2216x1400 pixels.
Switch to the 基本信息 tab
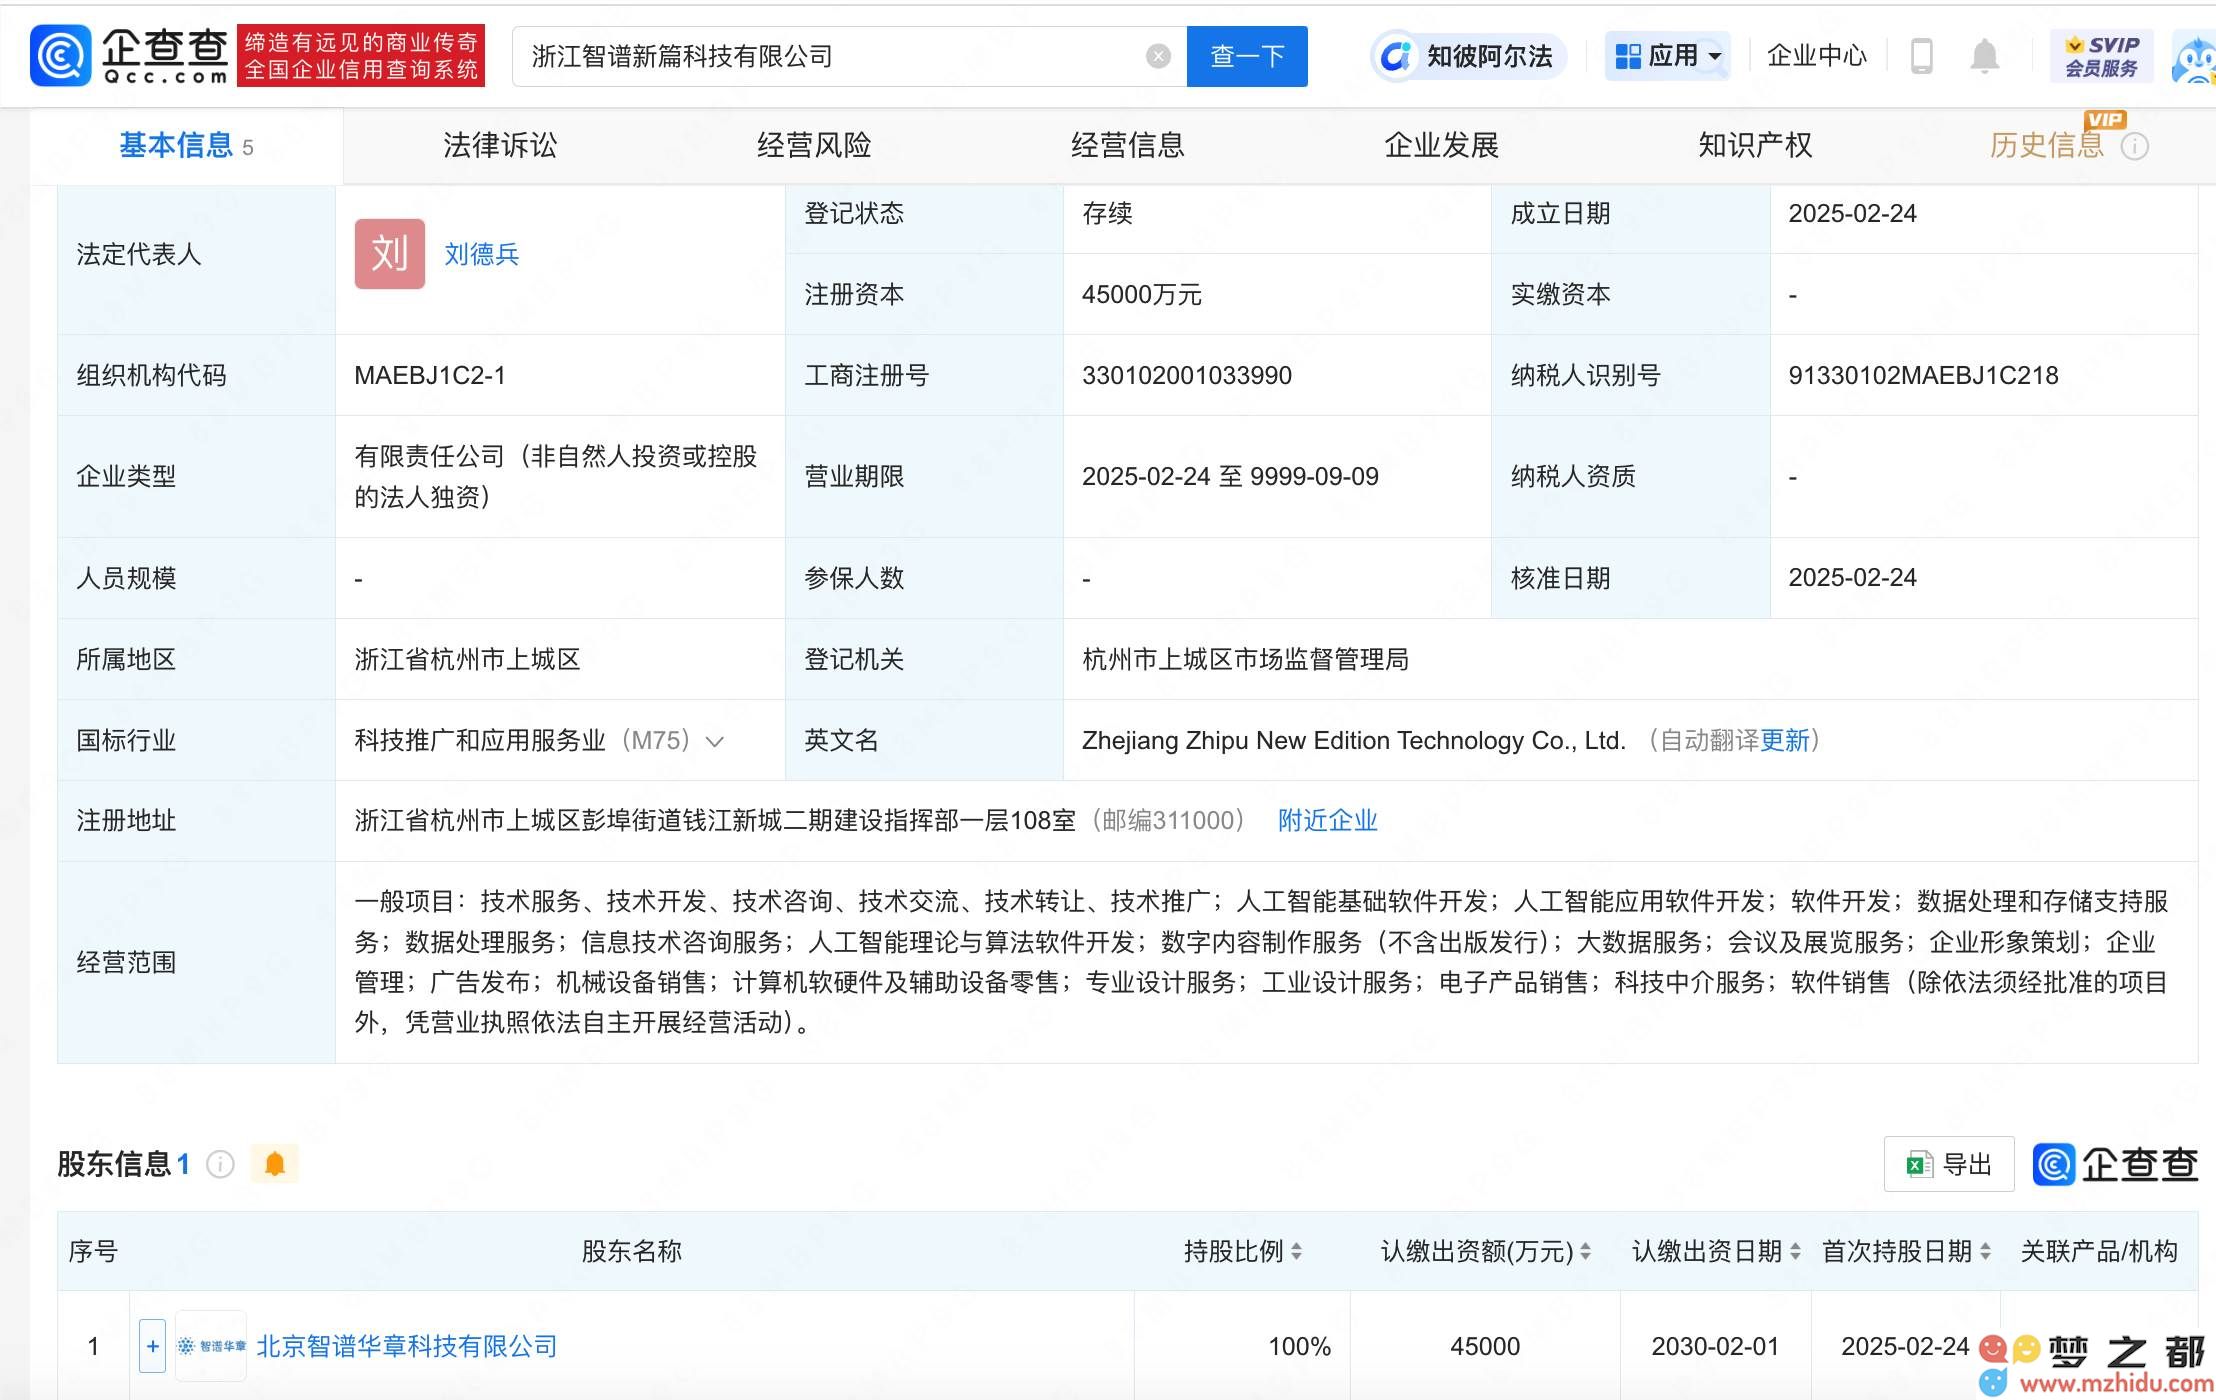(x=186, y=146)
